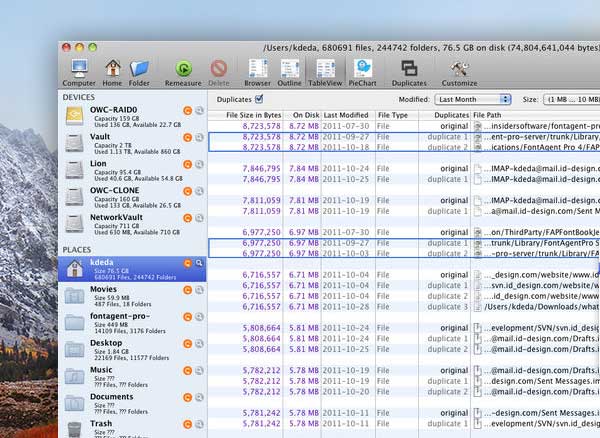The width and height of the screenshot is (600, 438).
Task: Select the original 5,781,242 row
Action: [x=404, y=413]
